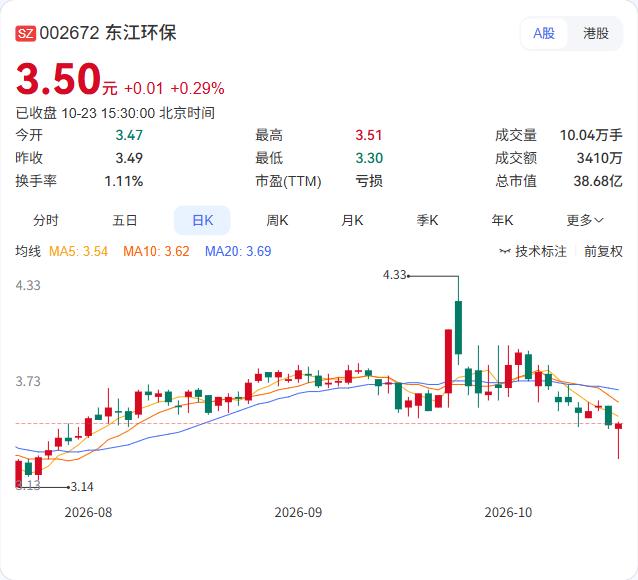Click the 今开 value 3.47

129,135
